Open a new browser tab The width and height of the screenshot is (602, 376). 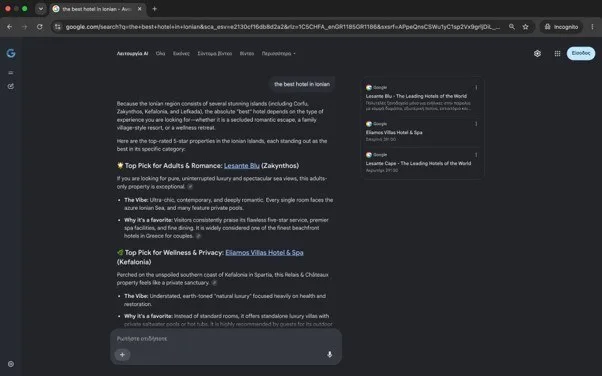(x=154, y=9)
